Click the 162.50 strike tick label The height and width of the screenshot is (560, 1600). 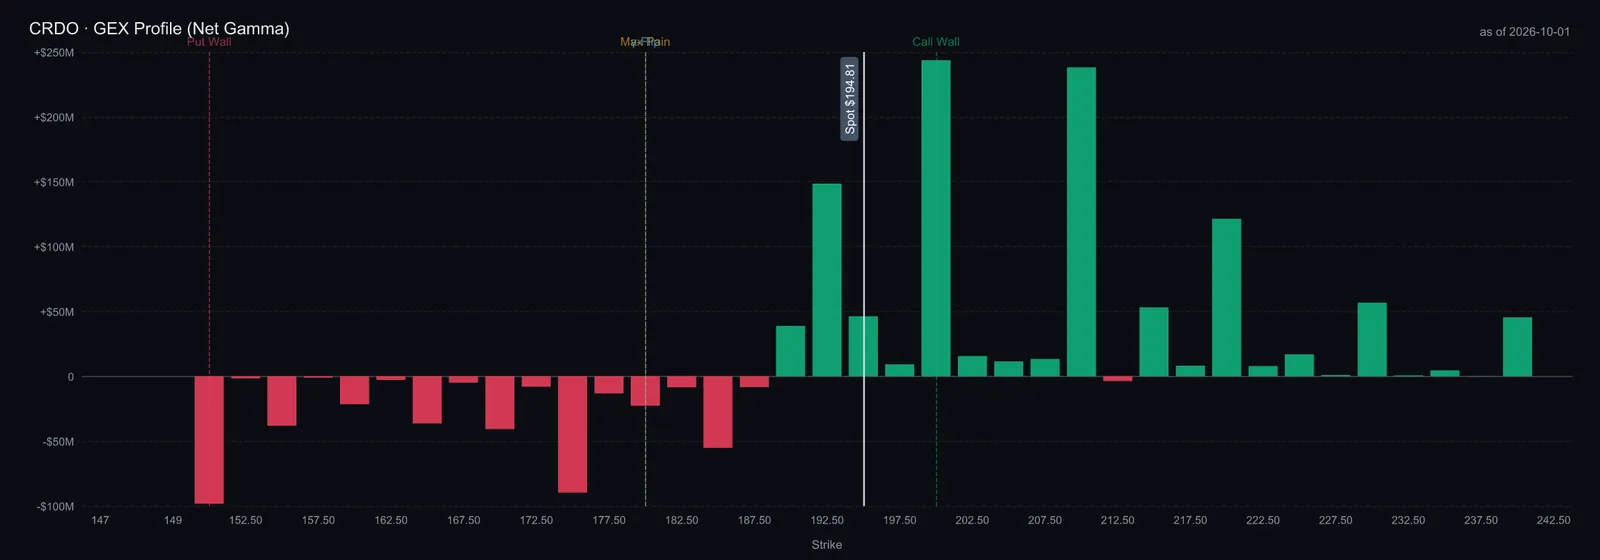tap(391, 520)
